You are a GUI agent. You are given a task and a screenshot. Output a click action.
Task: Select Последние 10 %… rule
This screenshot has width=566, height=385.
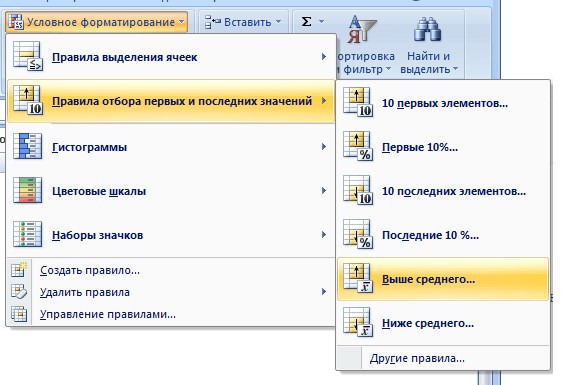443,235
